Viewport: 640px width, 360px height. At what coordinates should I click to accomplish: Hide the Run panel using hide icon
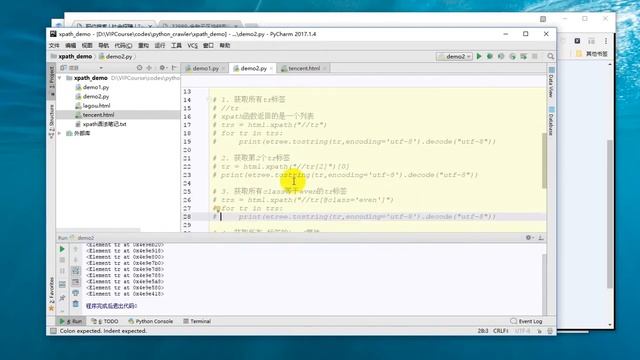tap(541, 238)
